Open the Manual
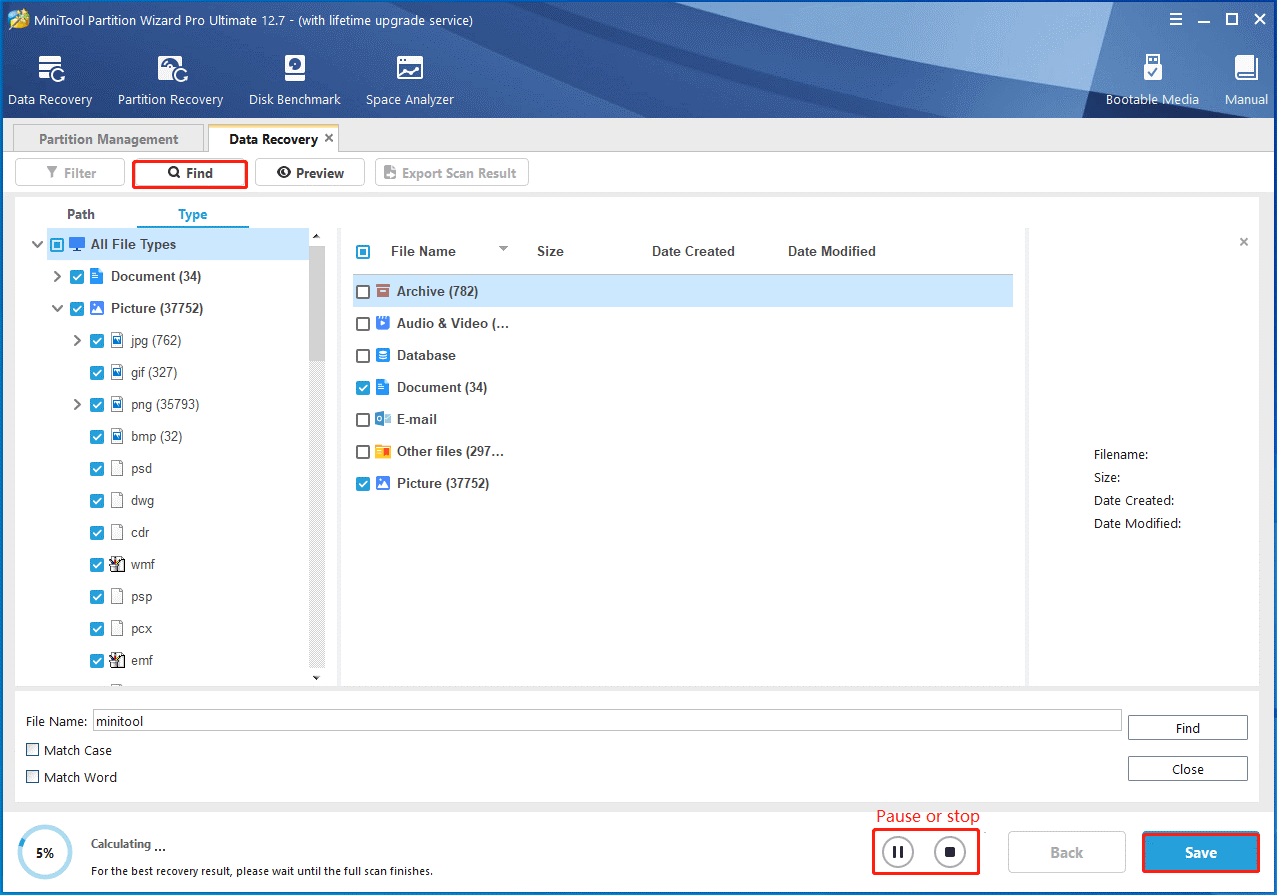Screen dimensions: 1277x895 pos(1246,80)
